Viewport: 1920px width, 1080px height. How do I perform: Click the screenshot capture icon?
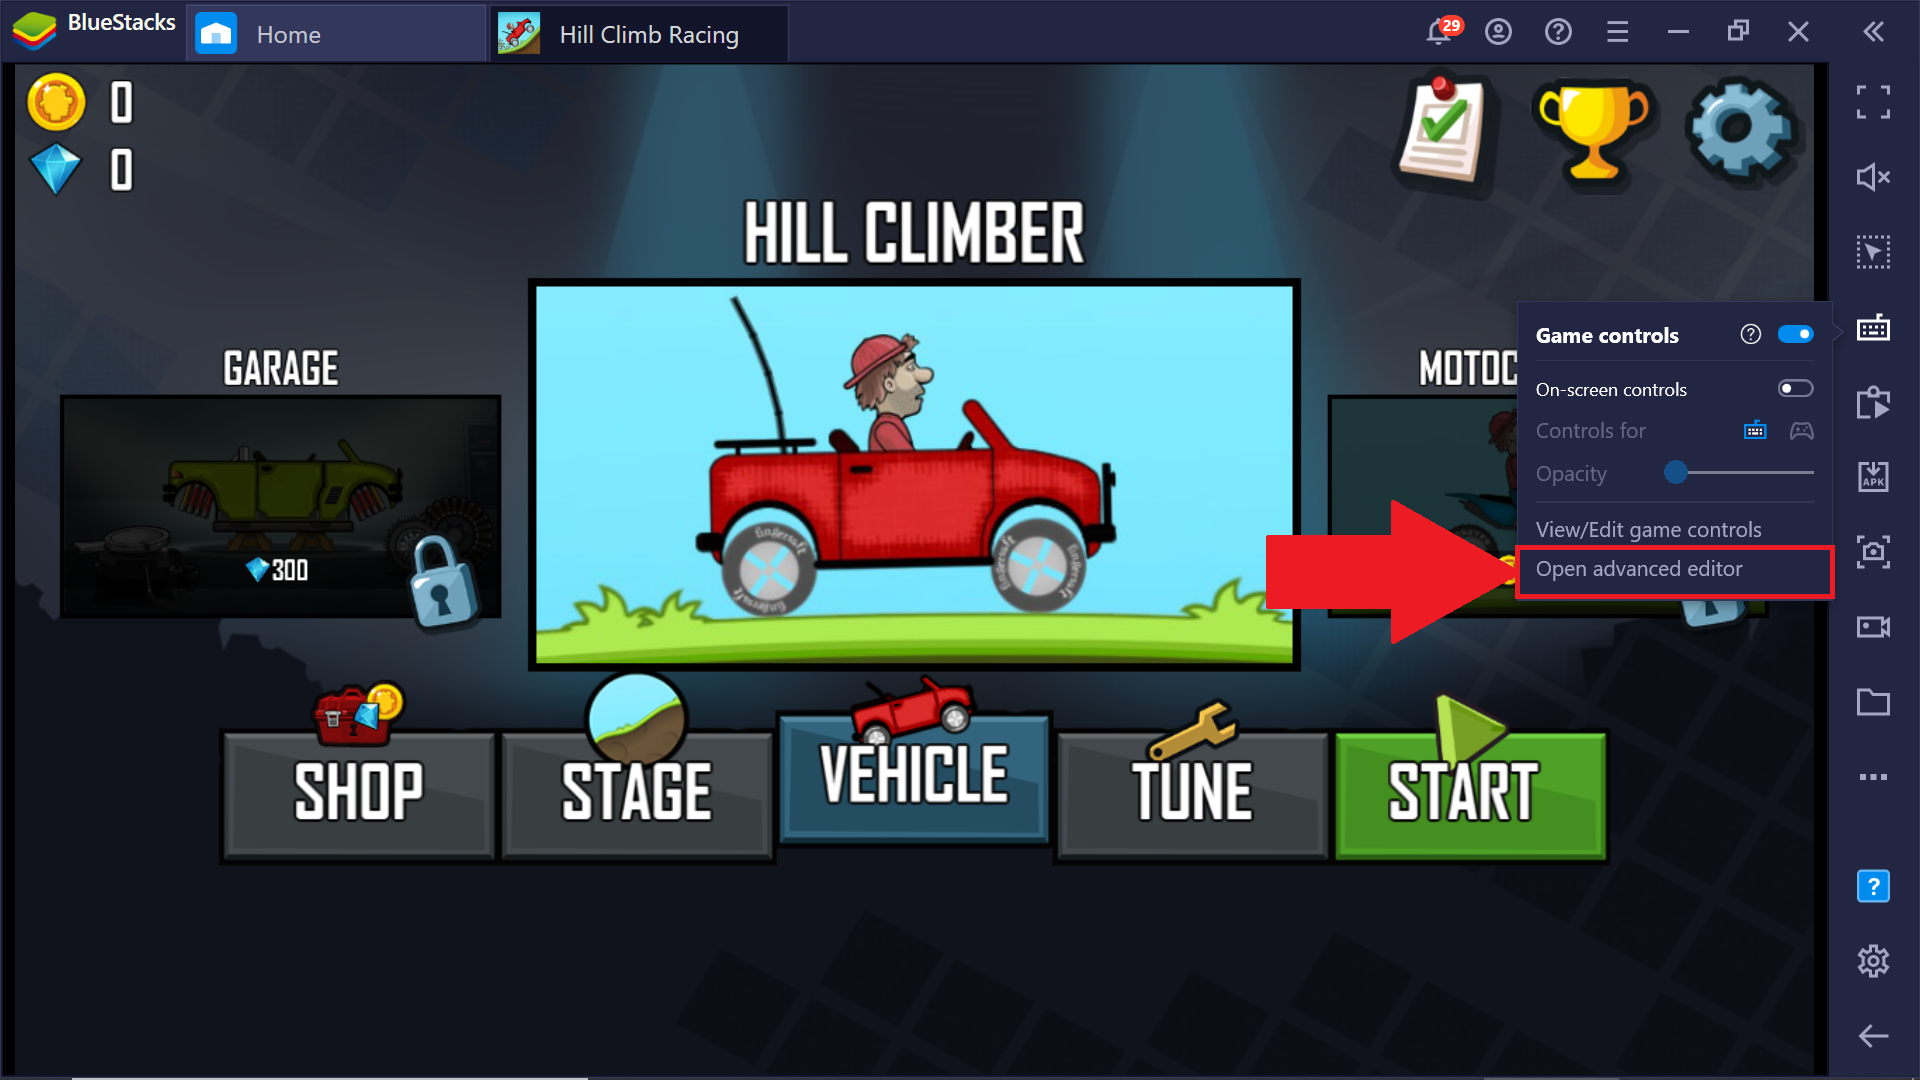[x=1876, y=553]
